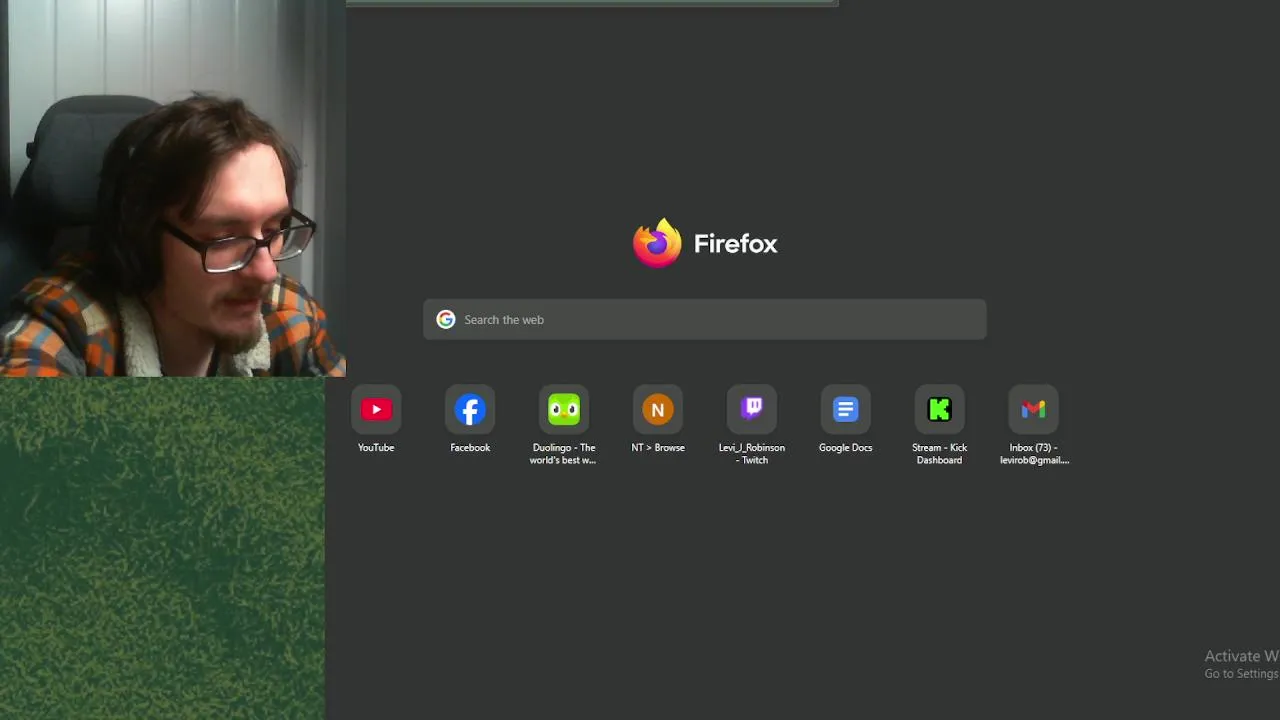Click the Google Docs label text

[x=846, y=448]
